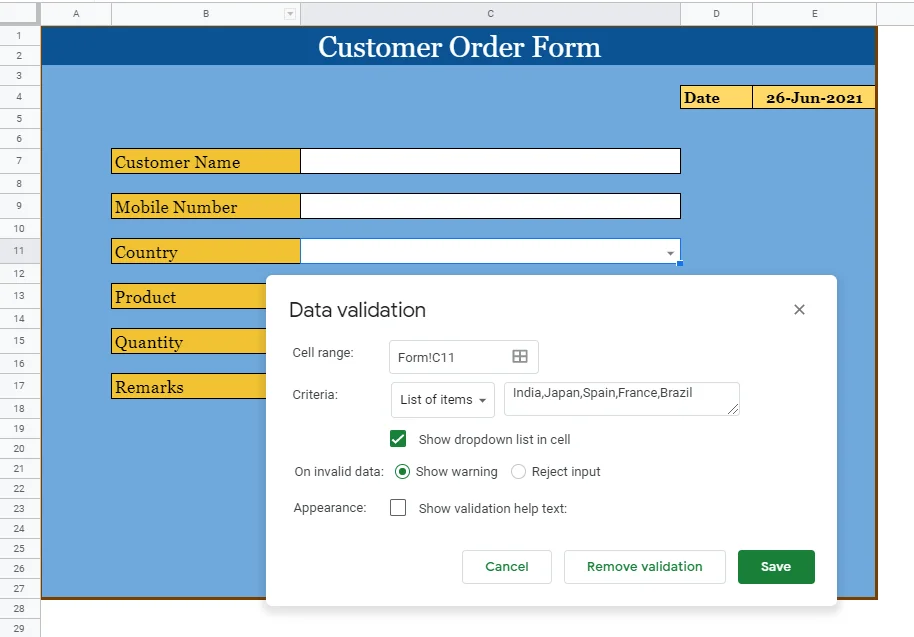Image resolution: width=914 pixels, height=637 pixels.
Task: Select the Mobile Number label cell
Action: [x=206, y=206]
